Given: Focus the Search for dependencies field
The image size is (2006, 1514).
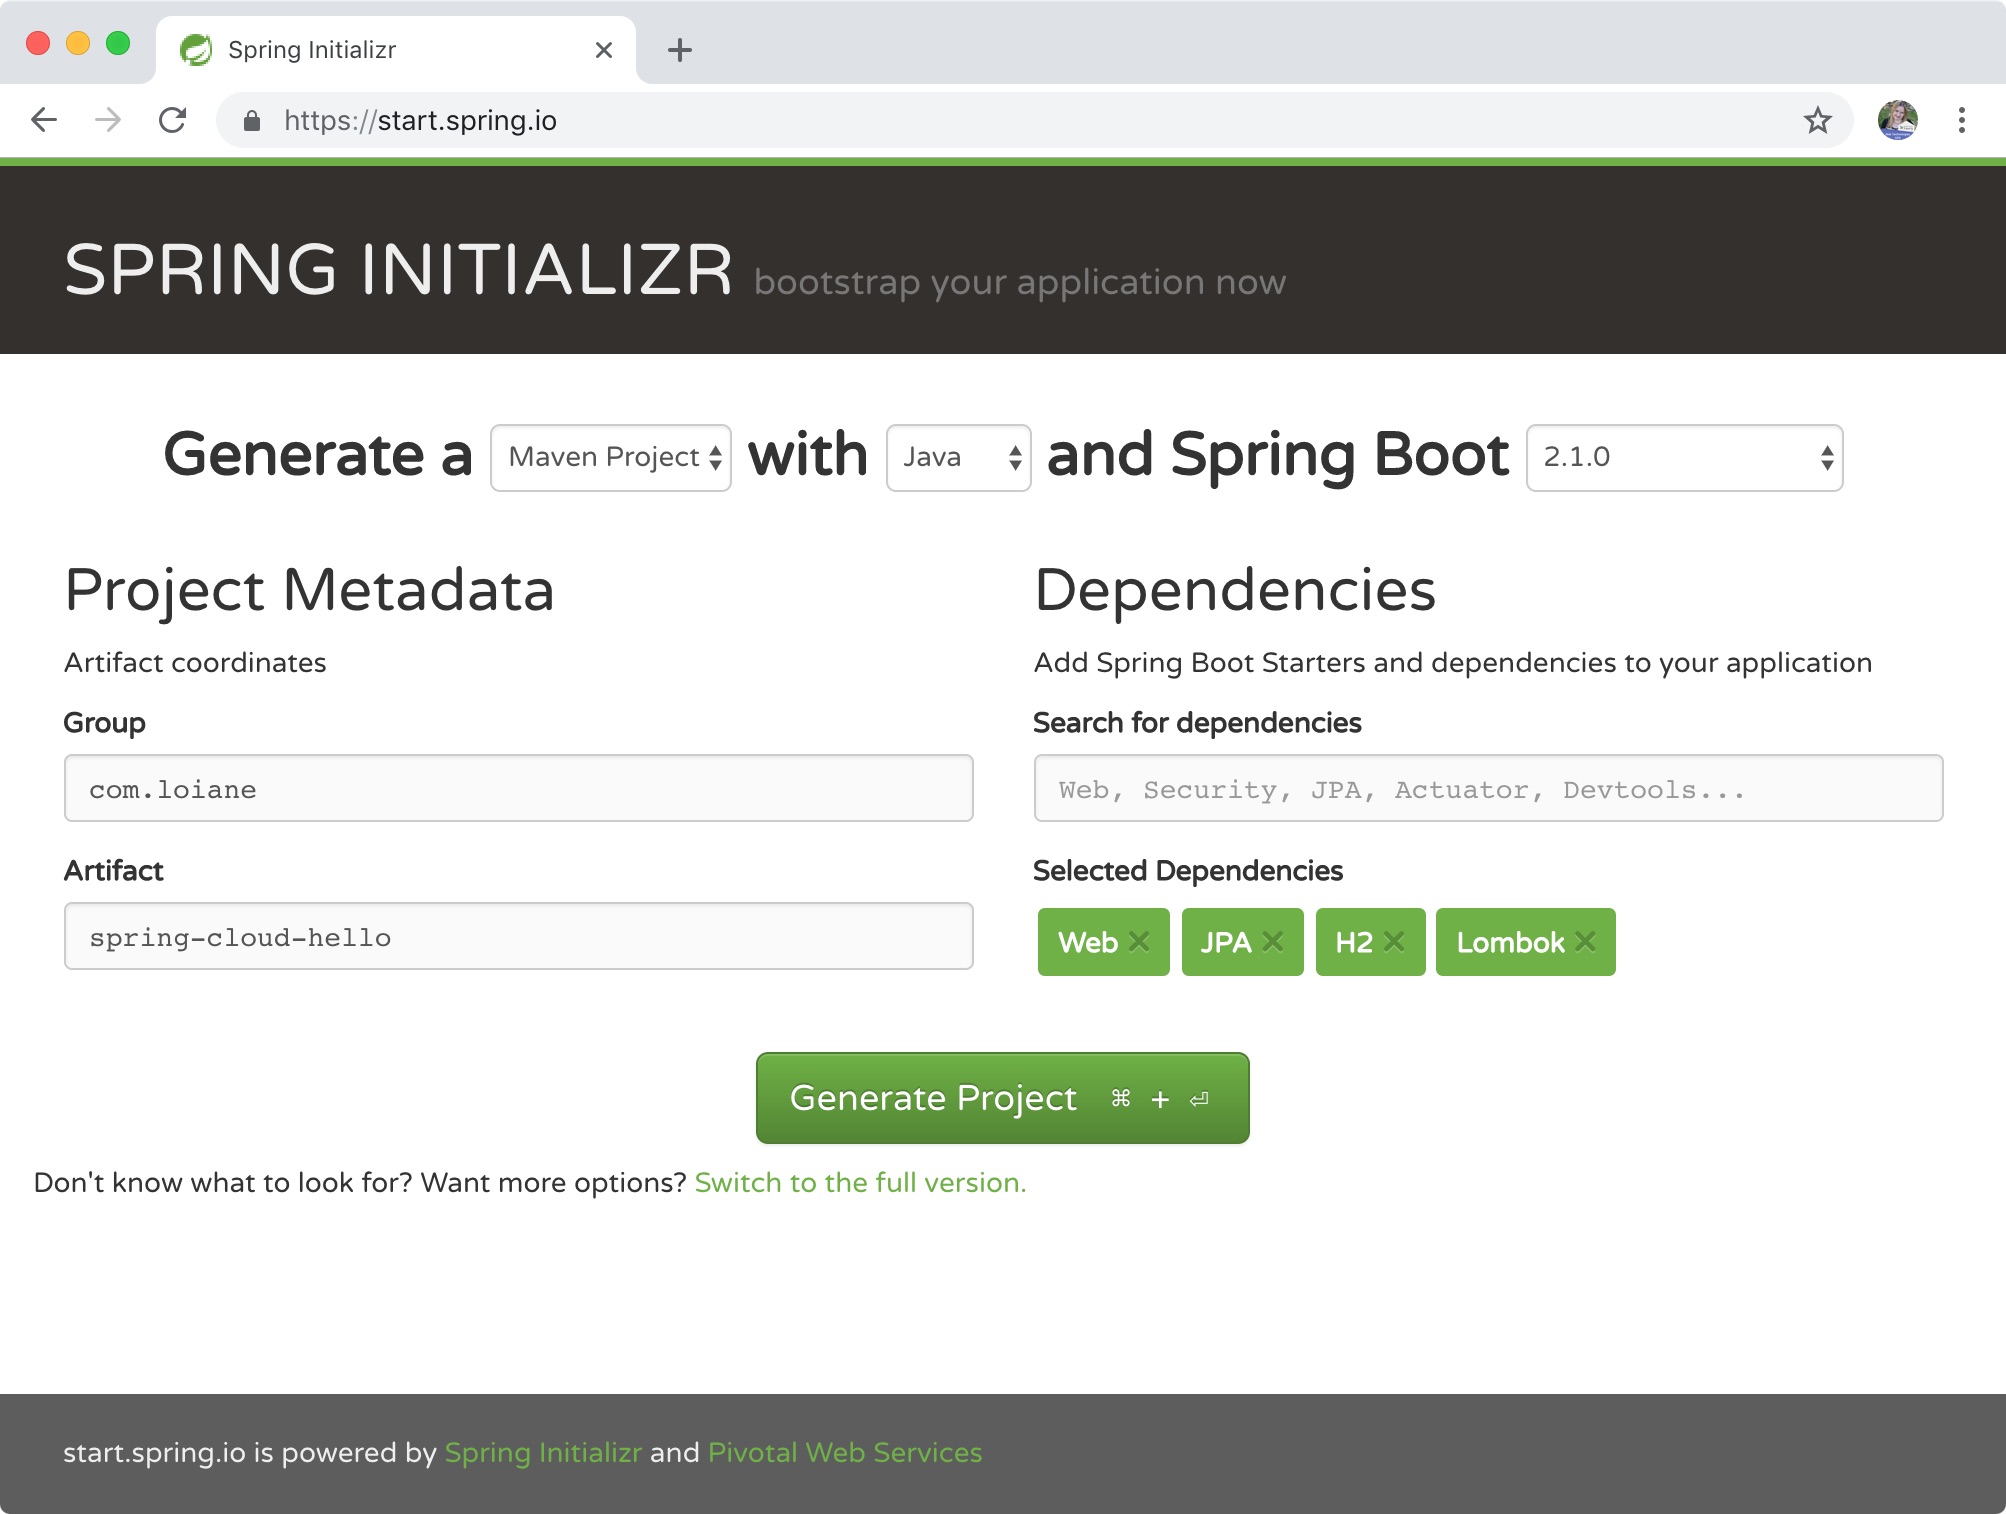Looking at the screenshot, I should tap(1489, 789).
